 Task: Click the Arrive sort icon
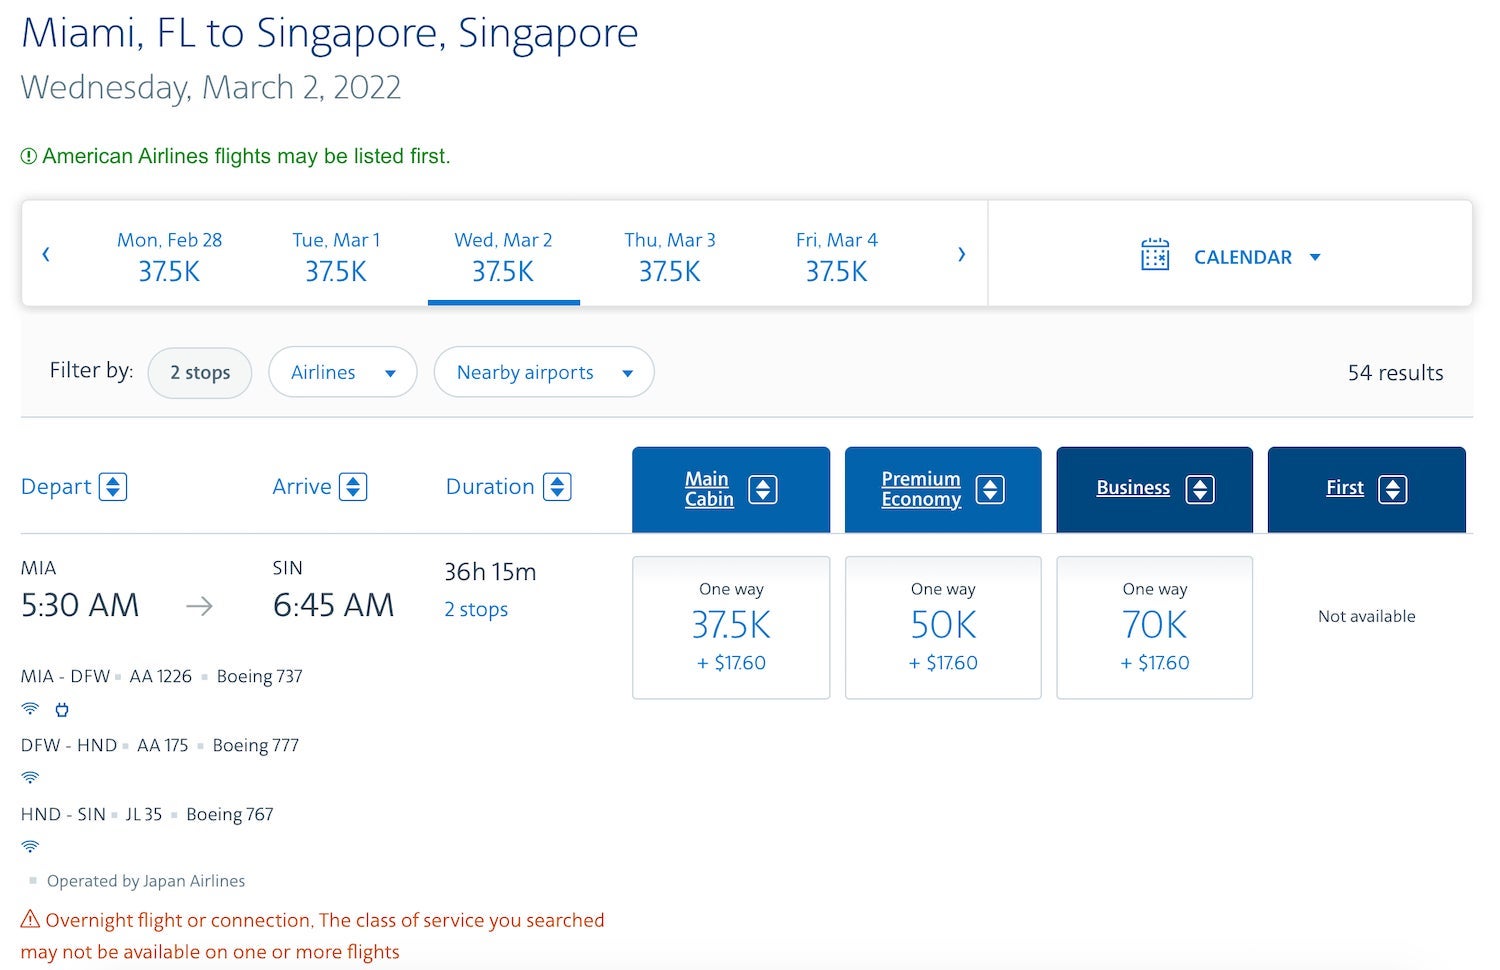pyautogui.click(x=353, y=487)
